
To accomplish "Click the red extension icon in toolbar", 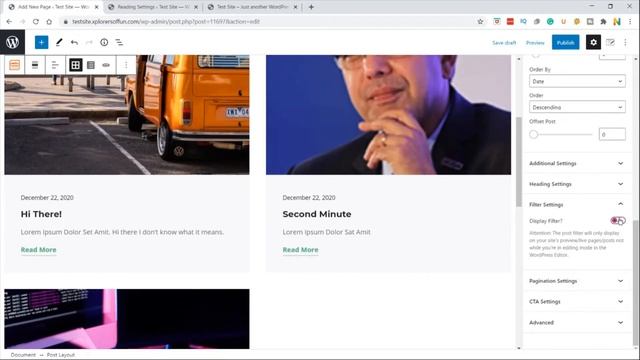I will click(510, 22).
